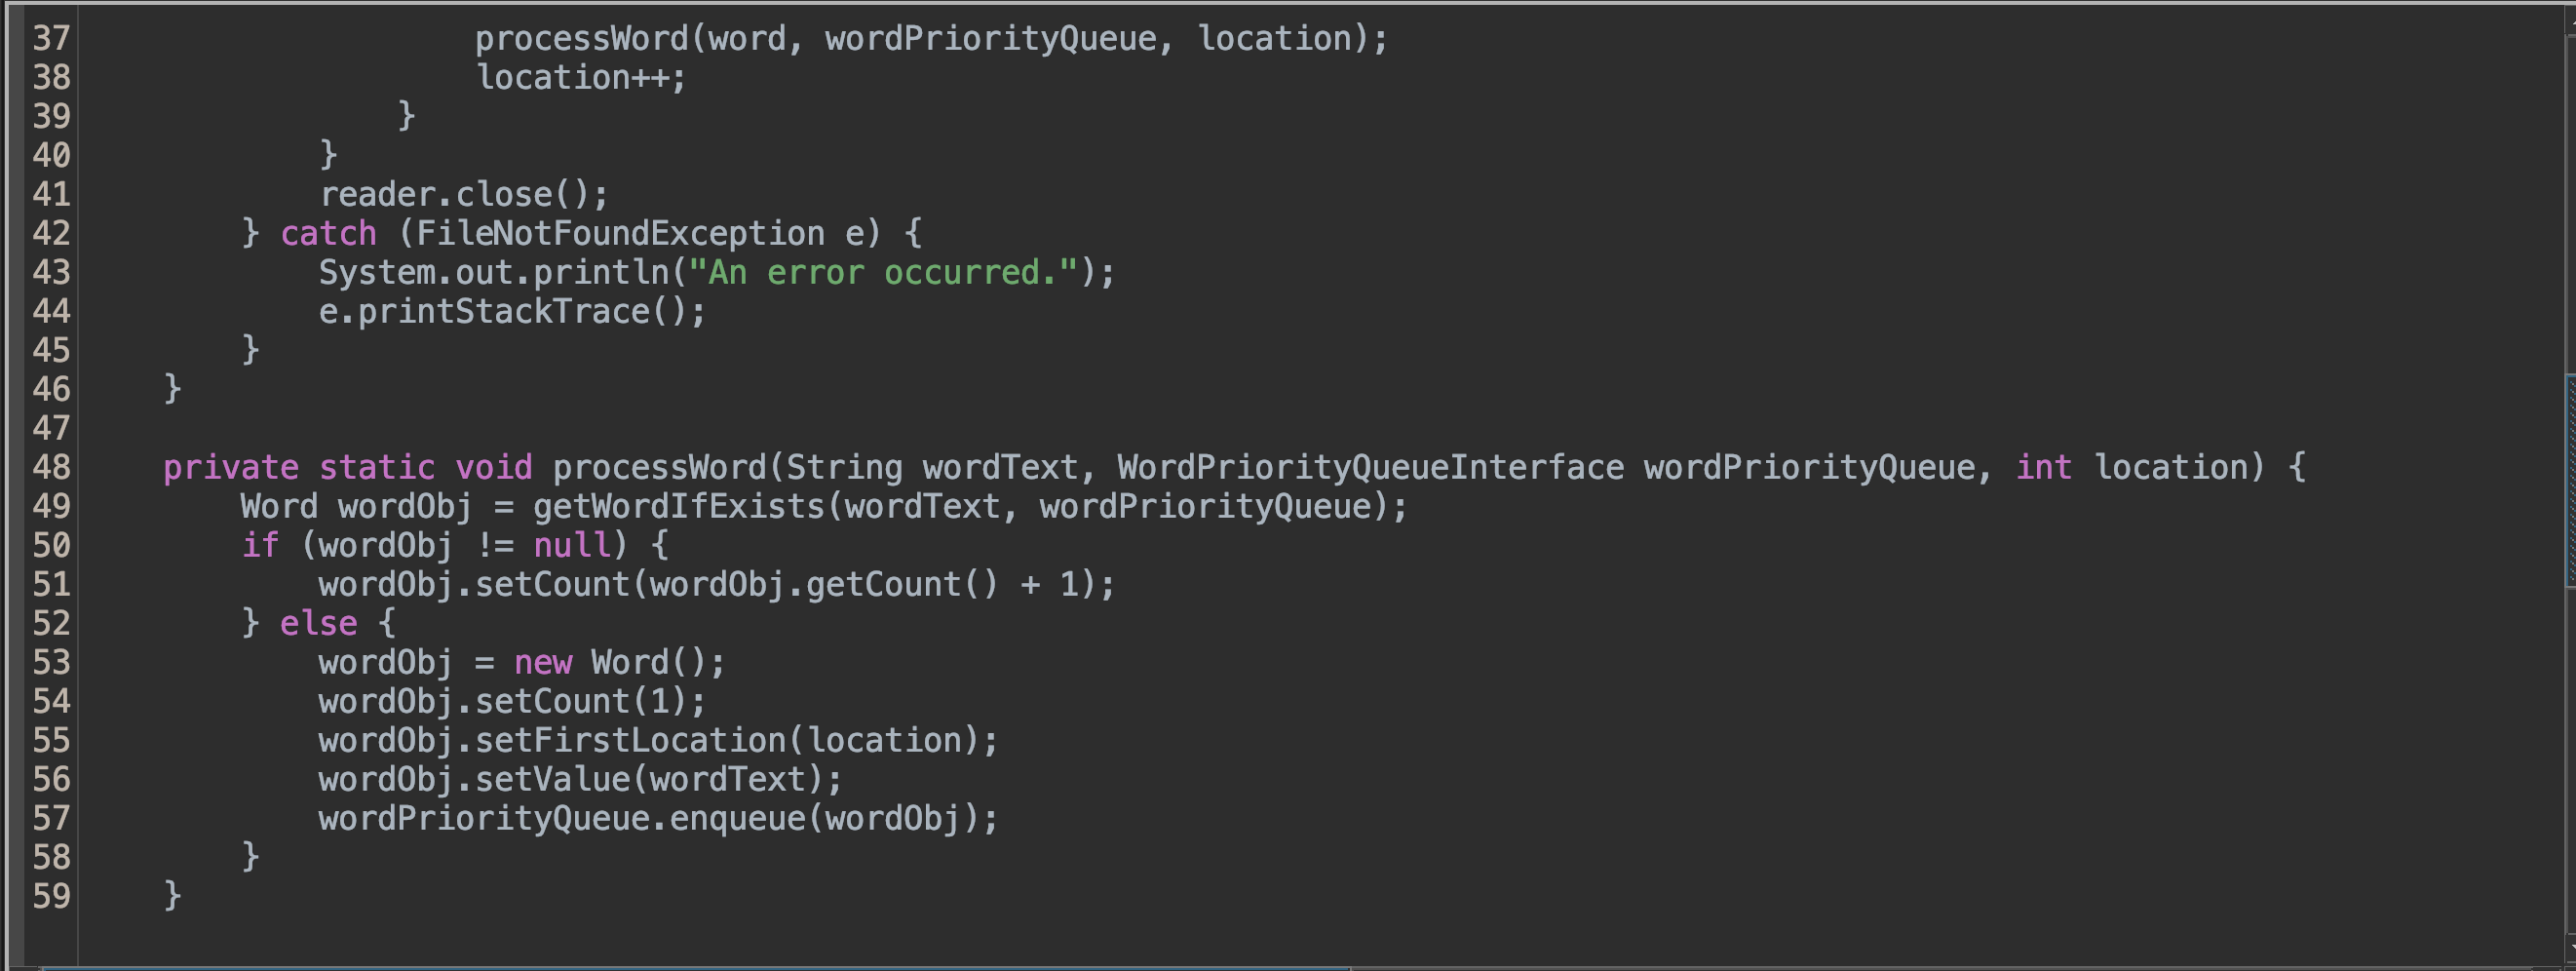
Task: Click the null keyword on line 50
Action: coord(572,545)
